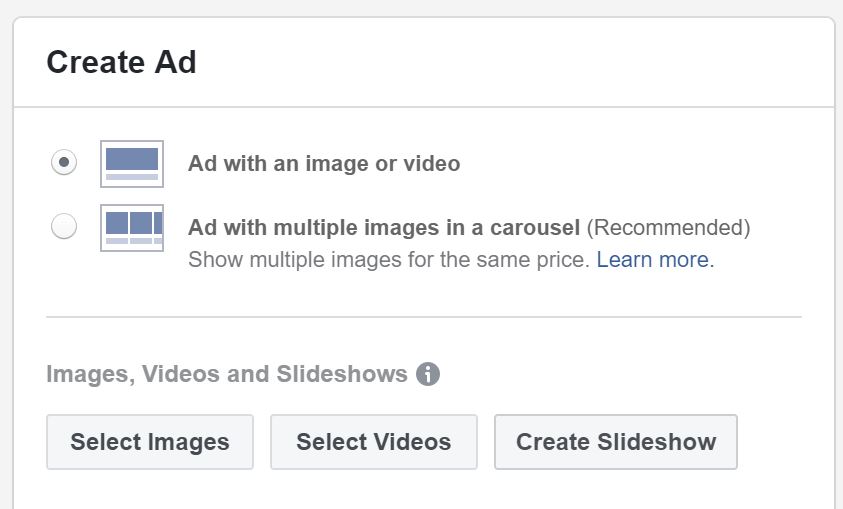843x509 pixels.
Task: Click the "Ad with an image or video" label
Action: click(x=324, y=163)
